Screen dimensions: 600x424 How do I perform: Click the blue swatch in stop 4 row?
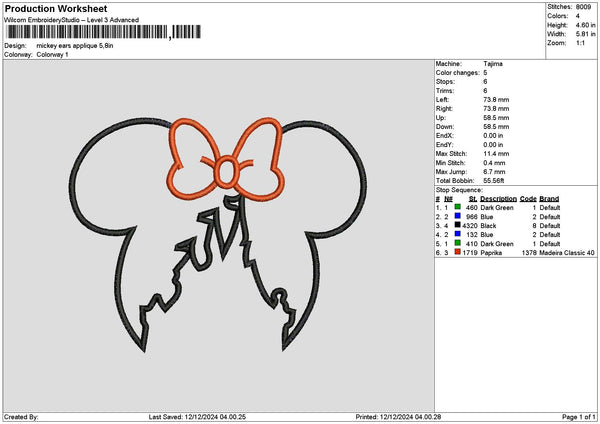(458, 234)
